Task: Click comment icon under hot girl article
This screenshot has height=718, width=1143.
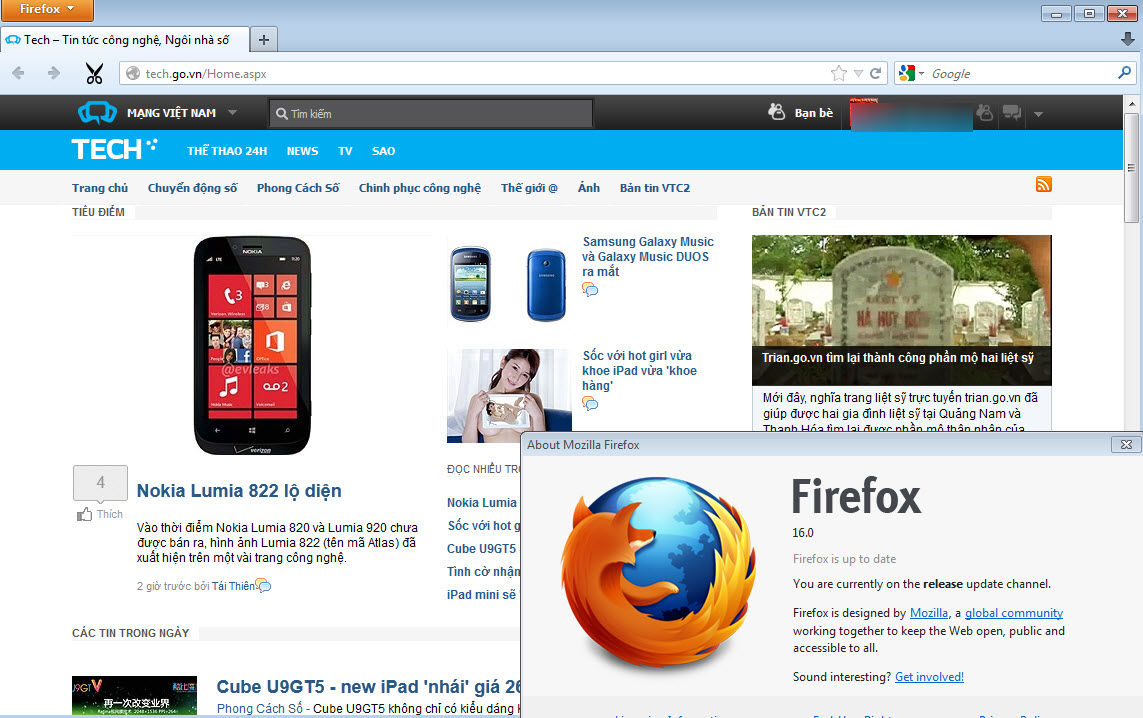Action: point(590,404)
